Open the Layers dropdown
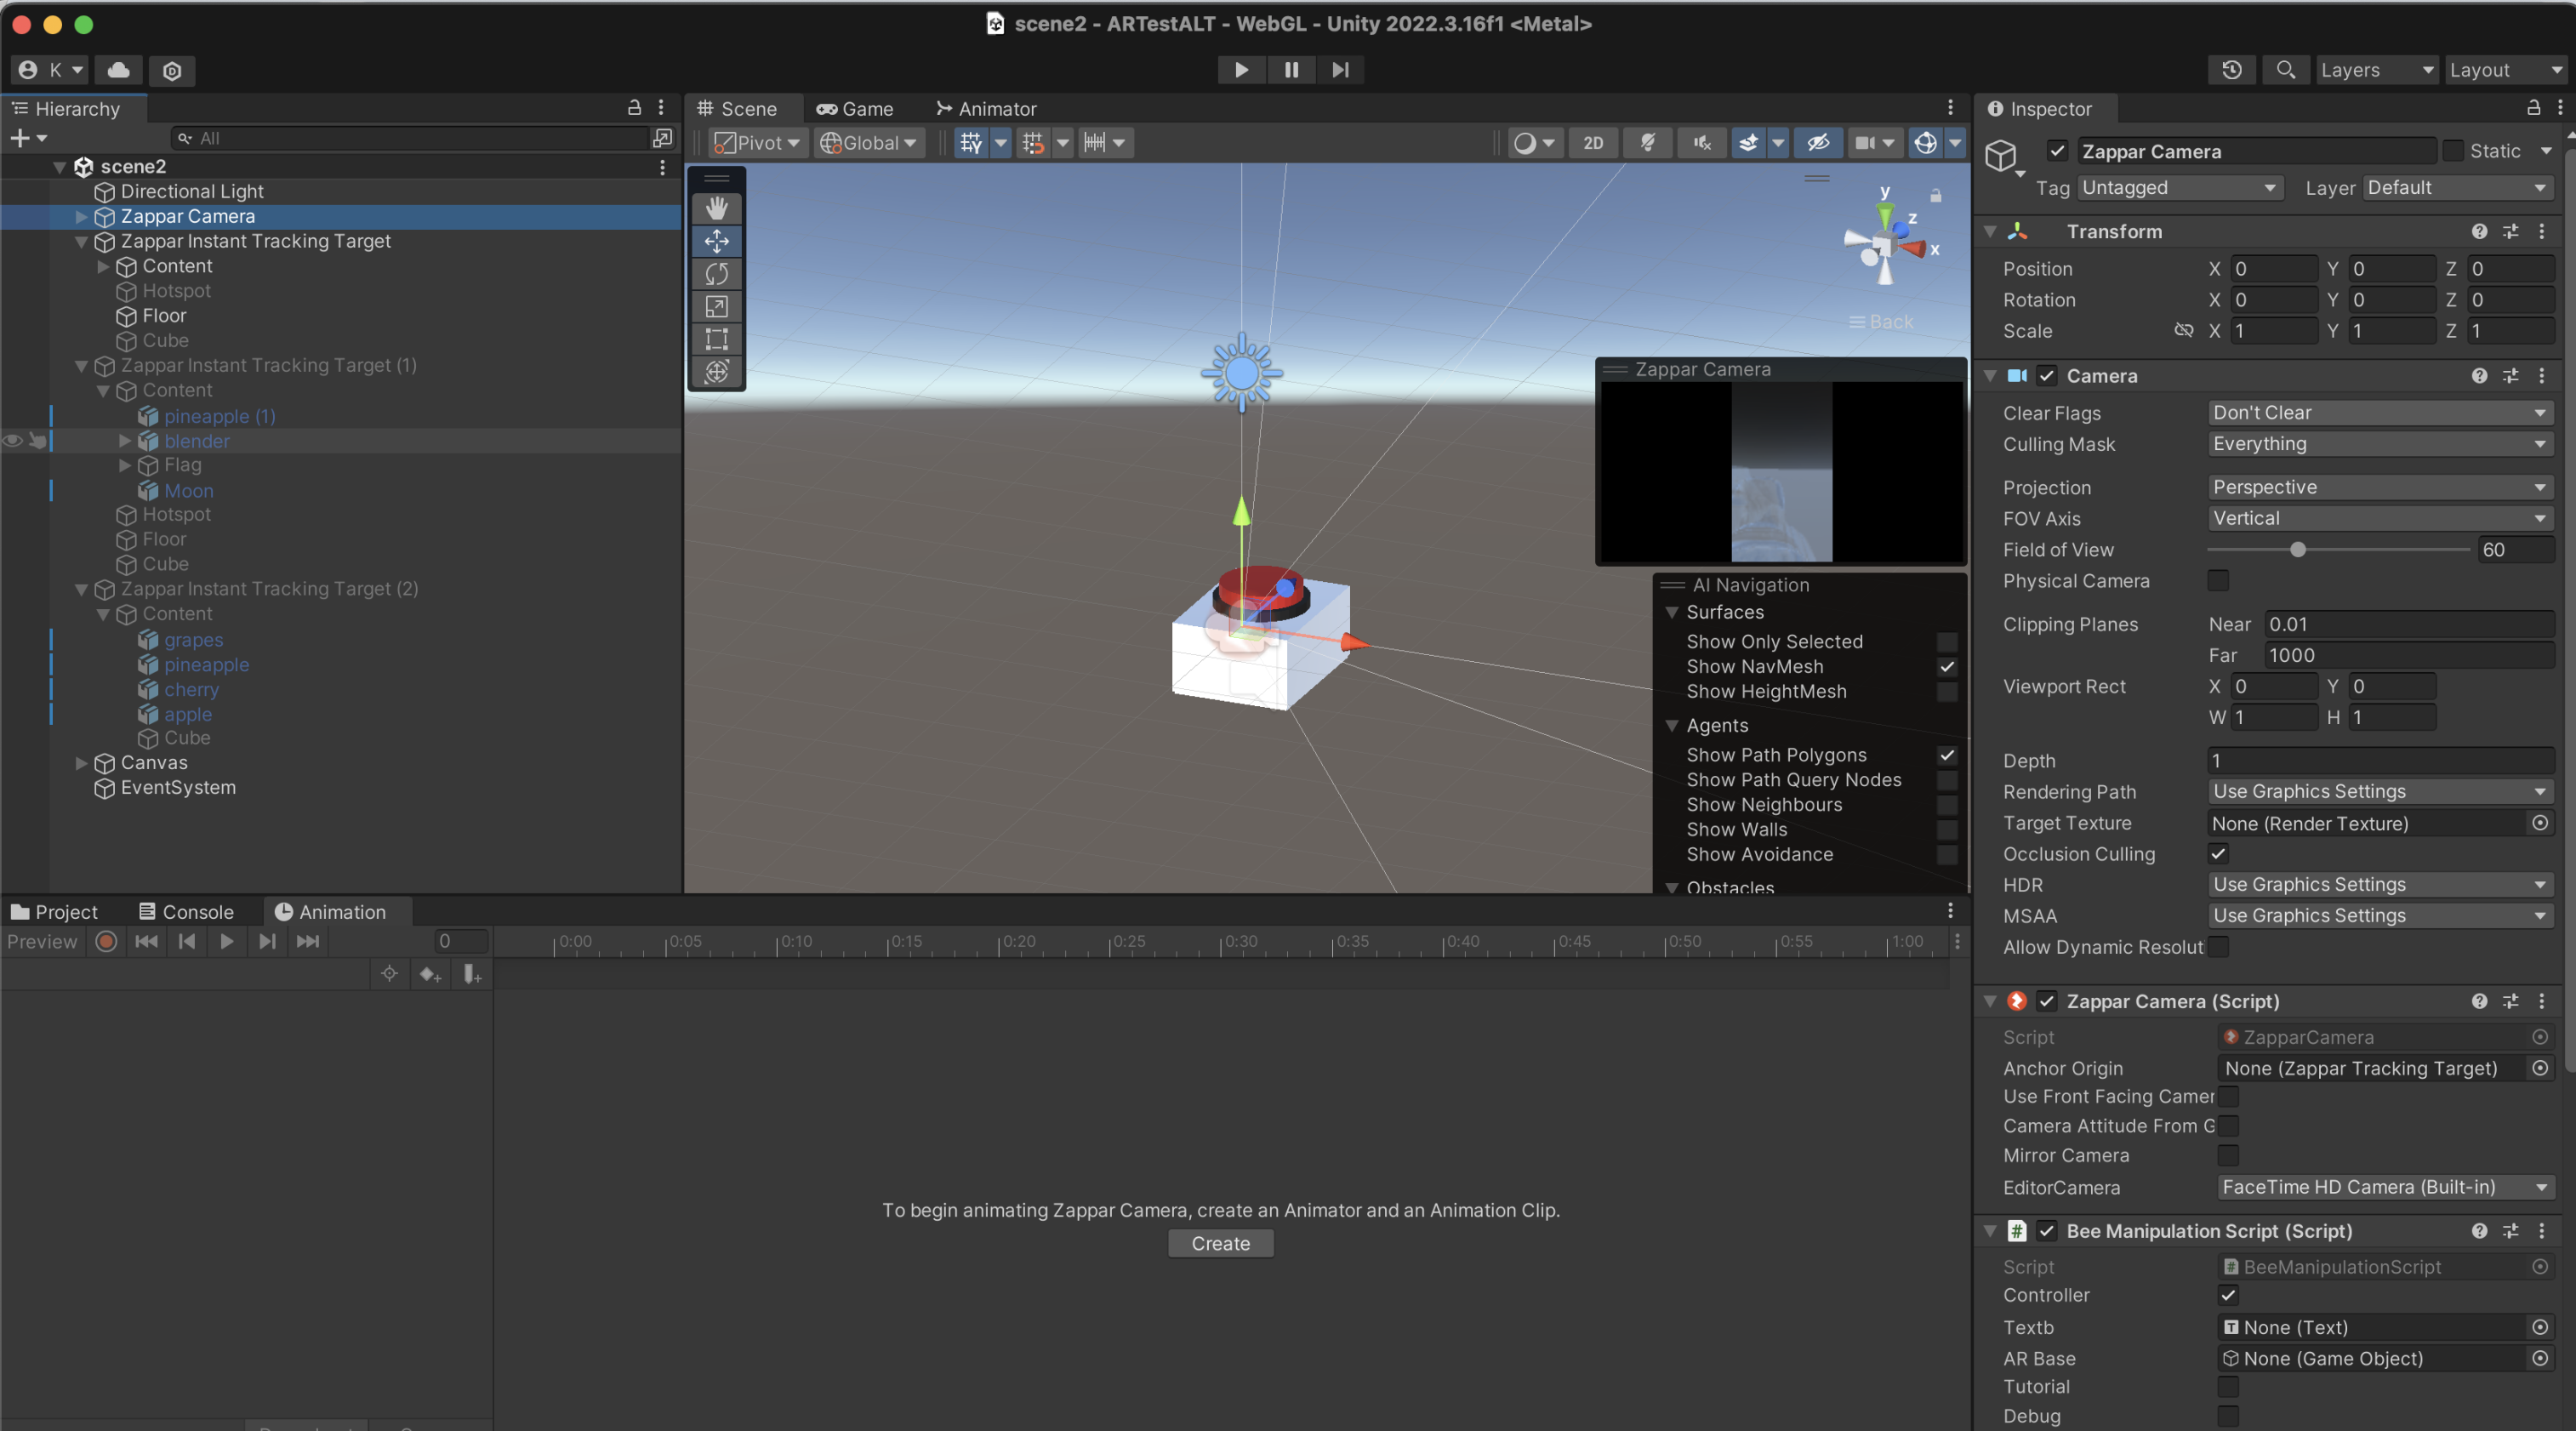The height and width of the screenshot is (1431, 2576). coord(2376,70)
